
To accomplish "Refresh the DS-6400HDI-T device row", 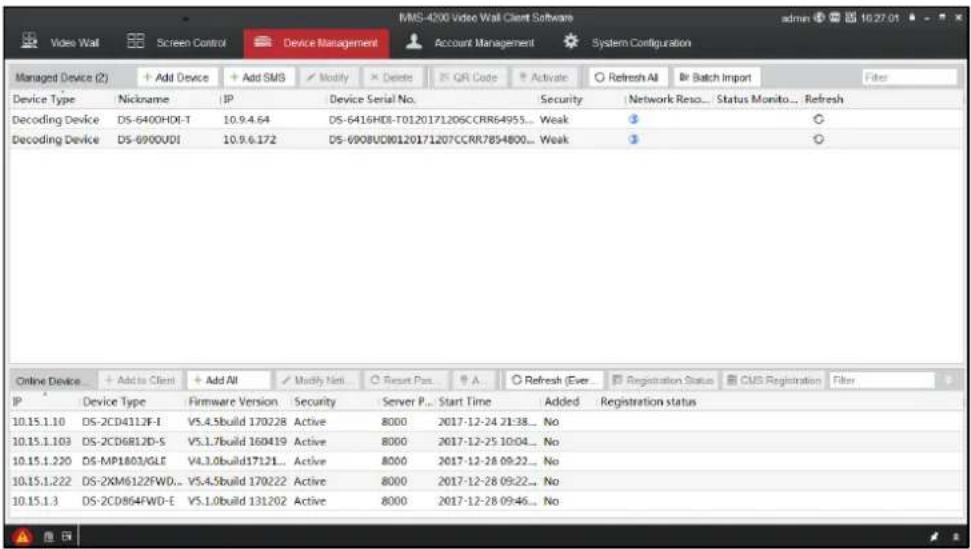I will pos(819,120).
